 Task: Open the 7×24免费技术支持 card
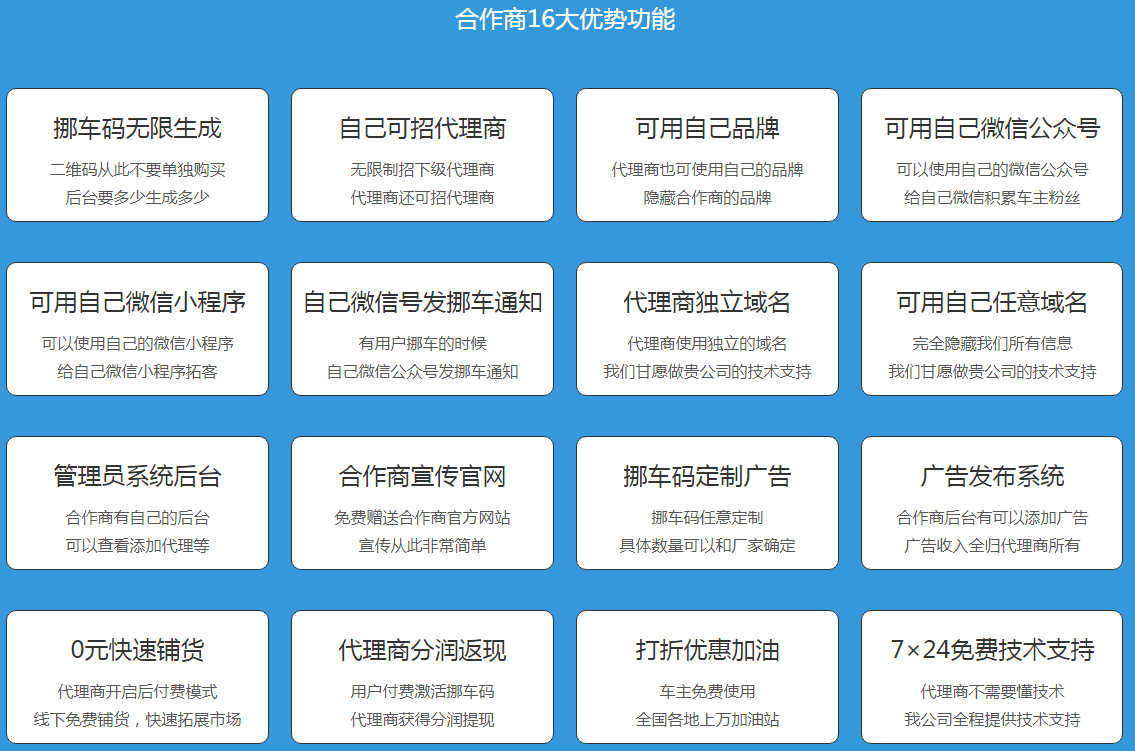(992, 677)
